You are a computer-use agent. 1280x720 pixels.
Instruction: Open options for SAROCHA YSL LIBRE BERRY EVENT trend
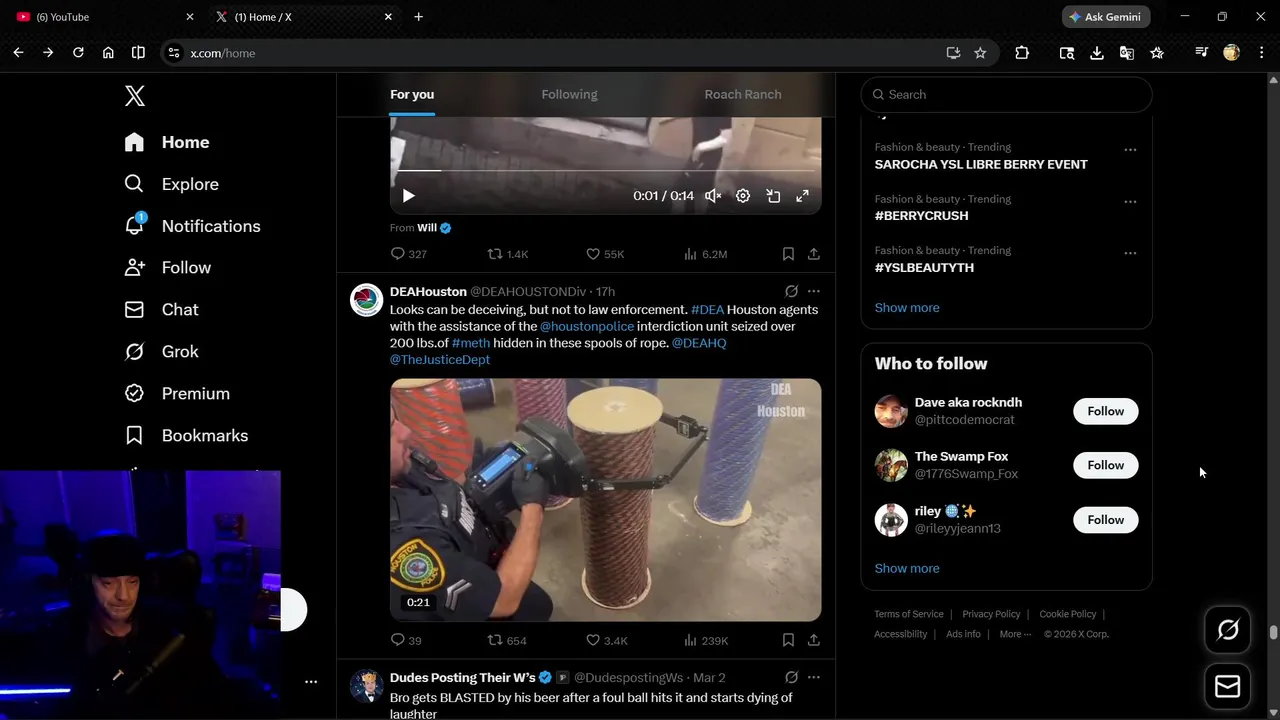1130,149
